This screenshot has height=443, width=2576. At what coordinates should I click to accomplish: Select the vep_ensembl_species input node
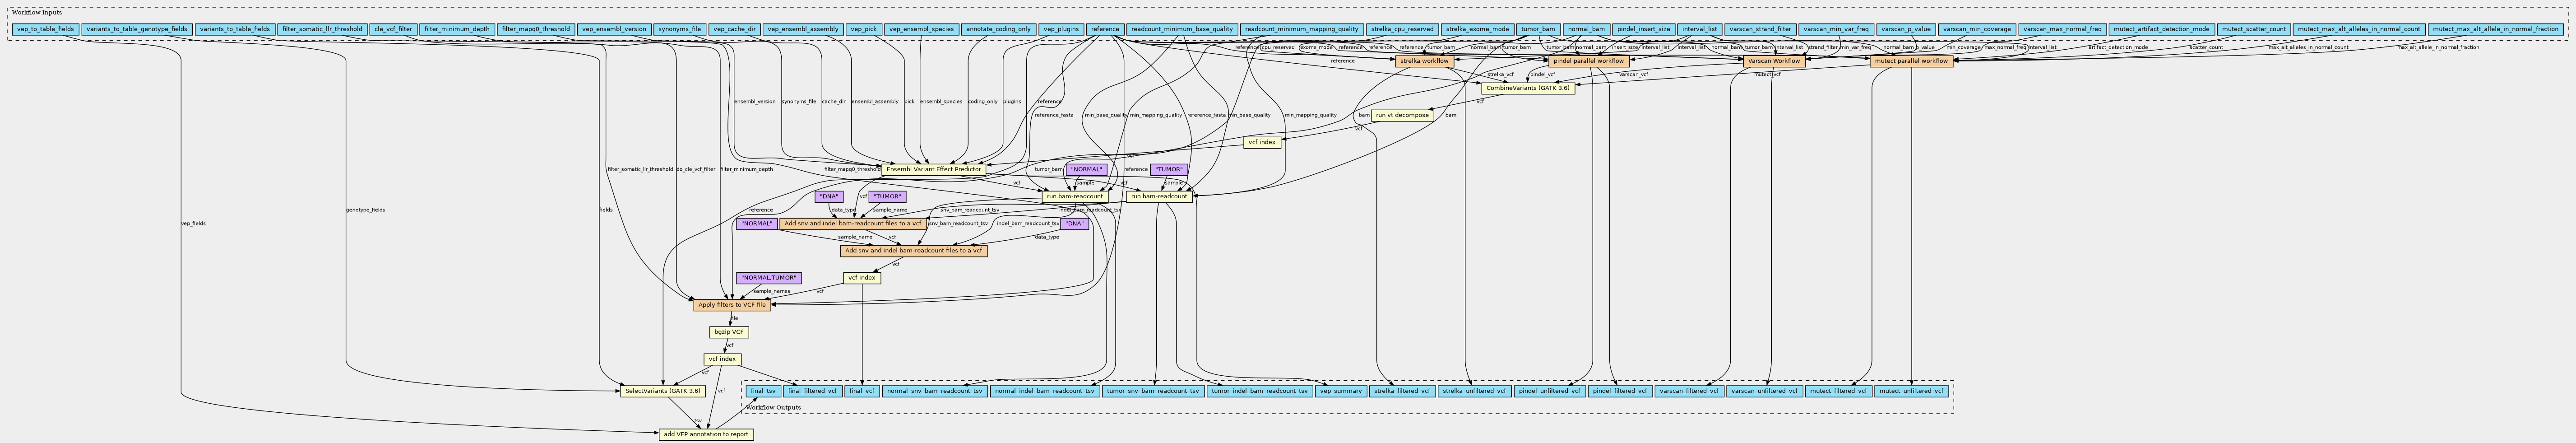click(922, 29)
